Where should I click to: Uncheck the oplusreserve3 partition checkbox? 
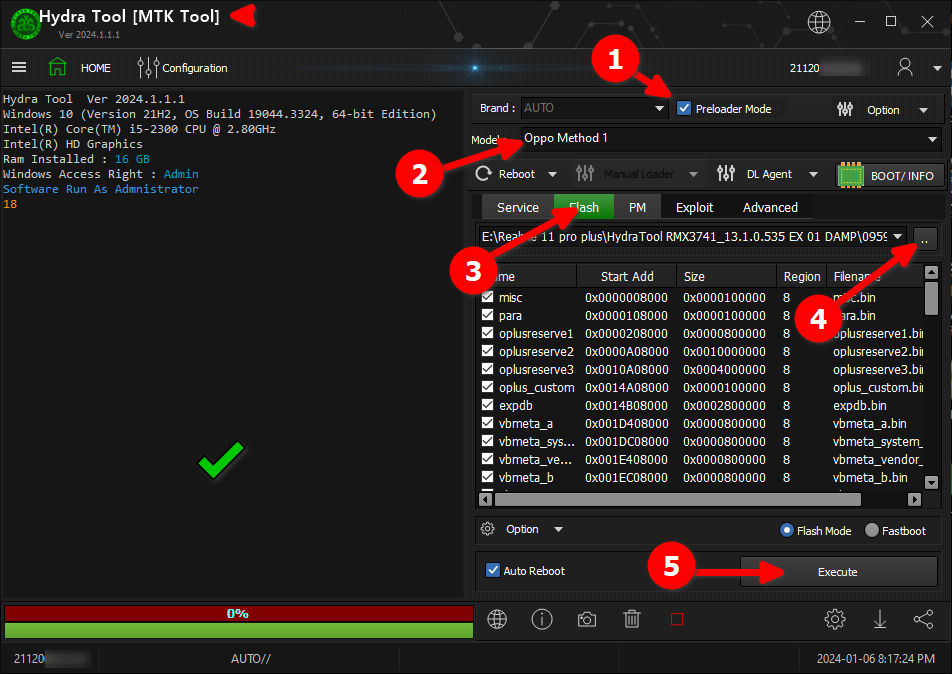[x=487, y=369]
